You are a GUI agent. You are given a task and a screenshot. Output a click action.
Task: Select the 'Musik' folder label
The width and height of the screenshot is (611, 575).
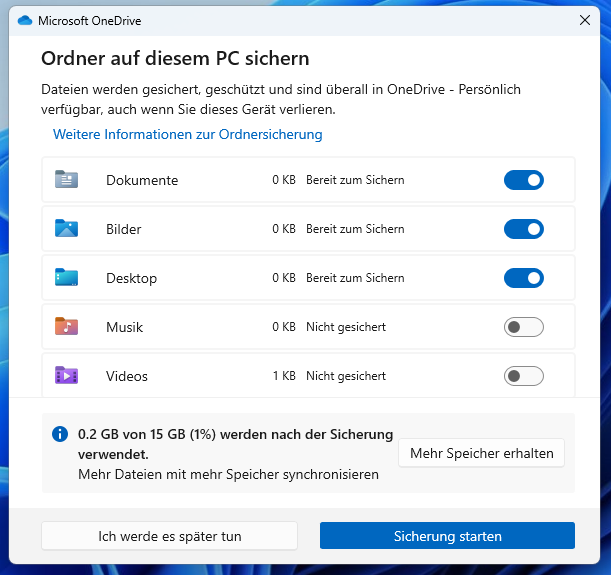(125, 327)
